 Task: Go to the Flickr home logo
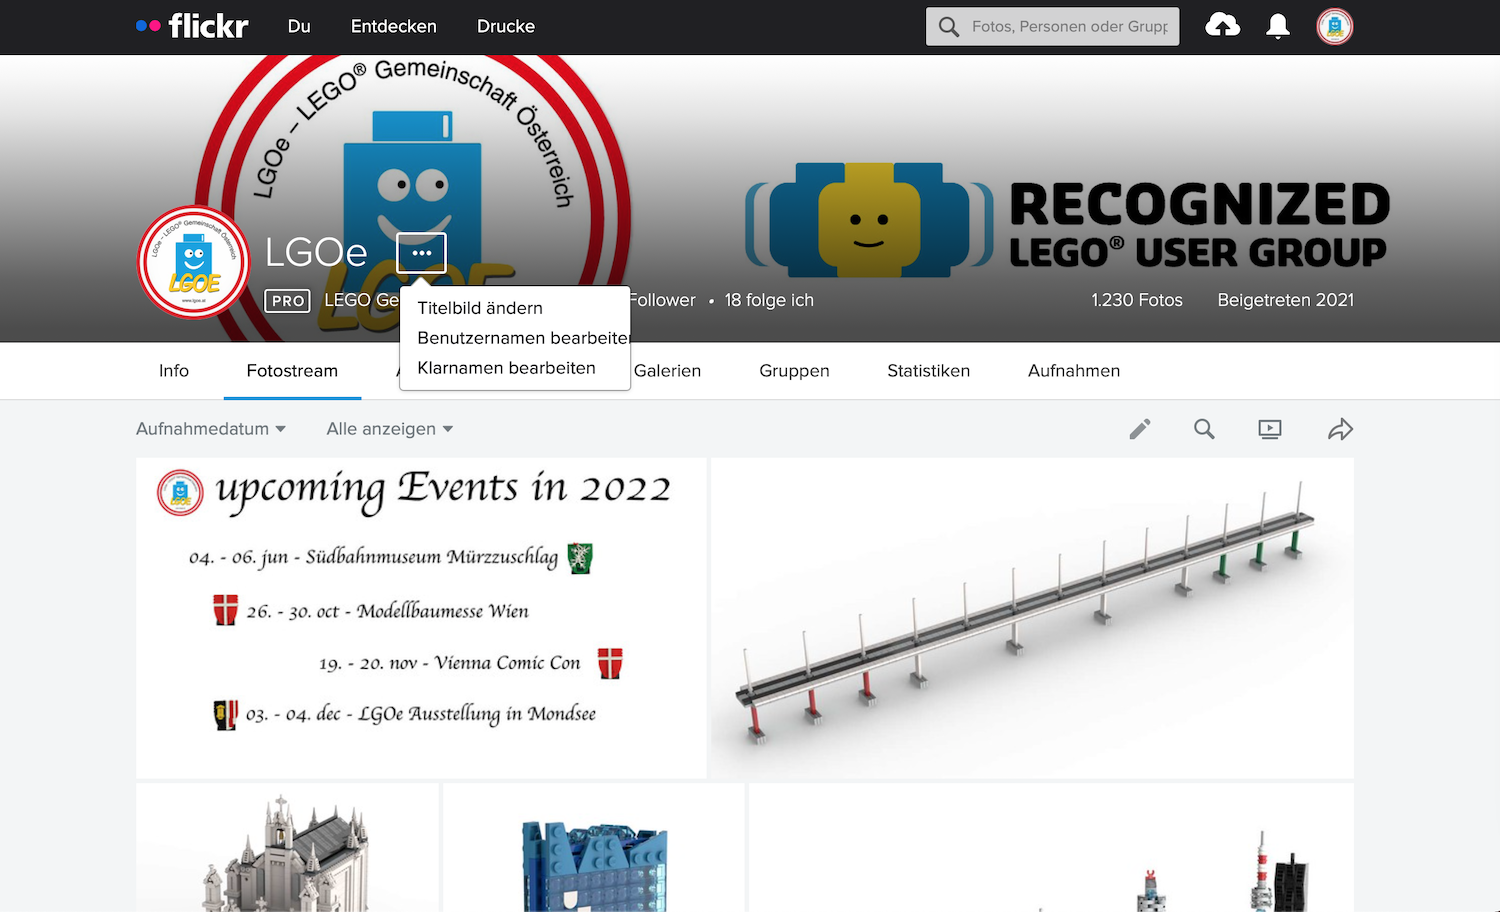(x=192, y=26)
